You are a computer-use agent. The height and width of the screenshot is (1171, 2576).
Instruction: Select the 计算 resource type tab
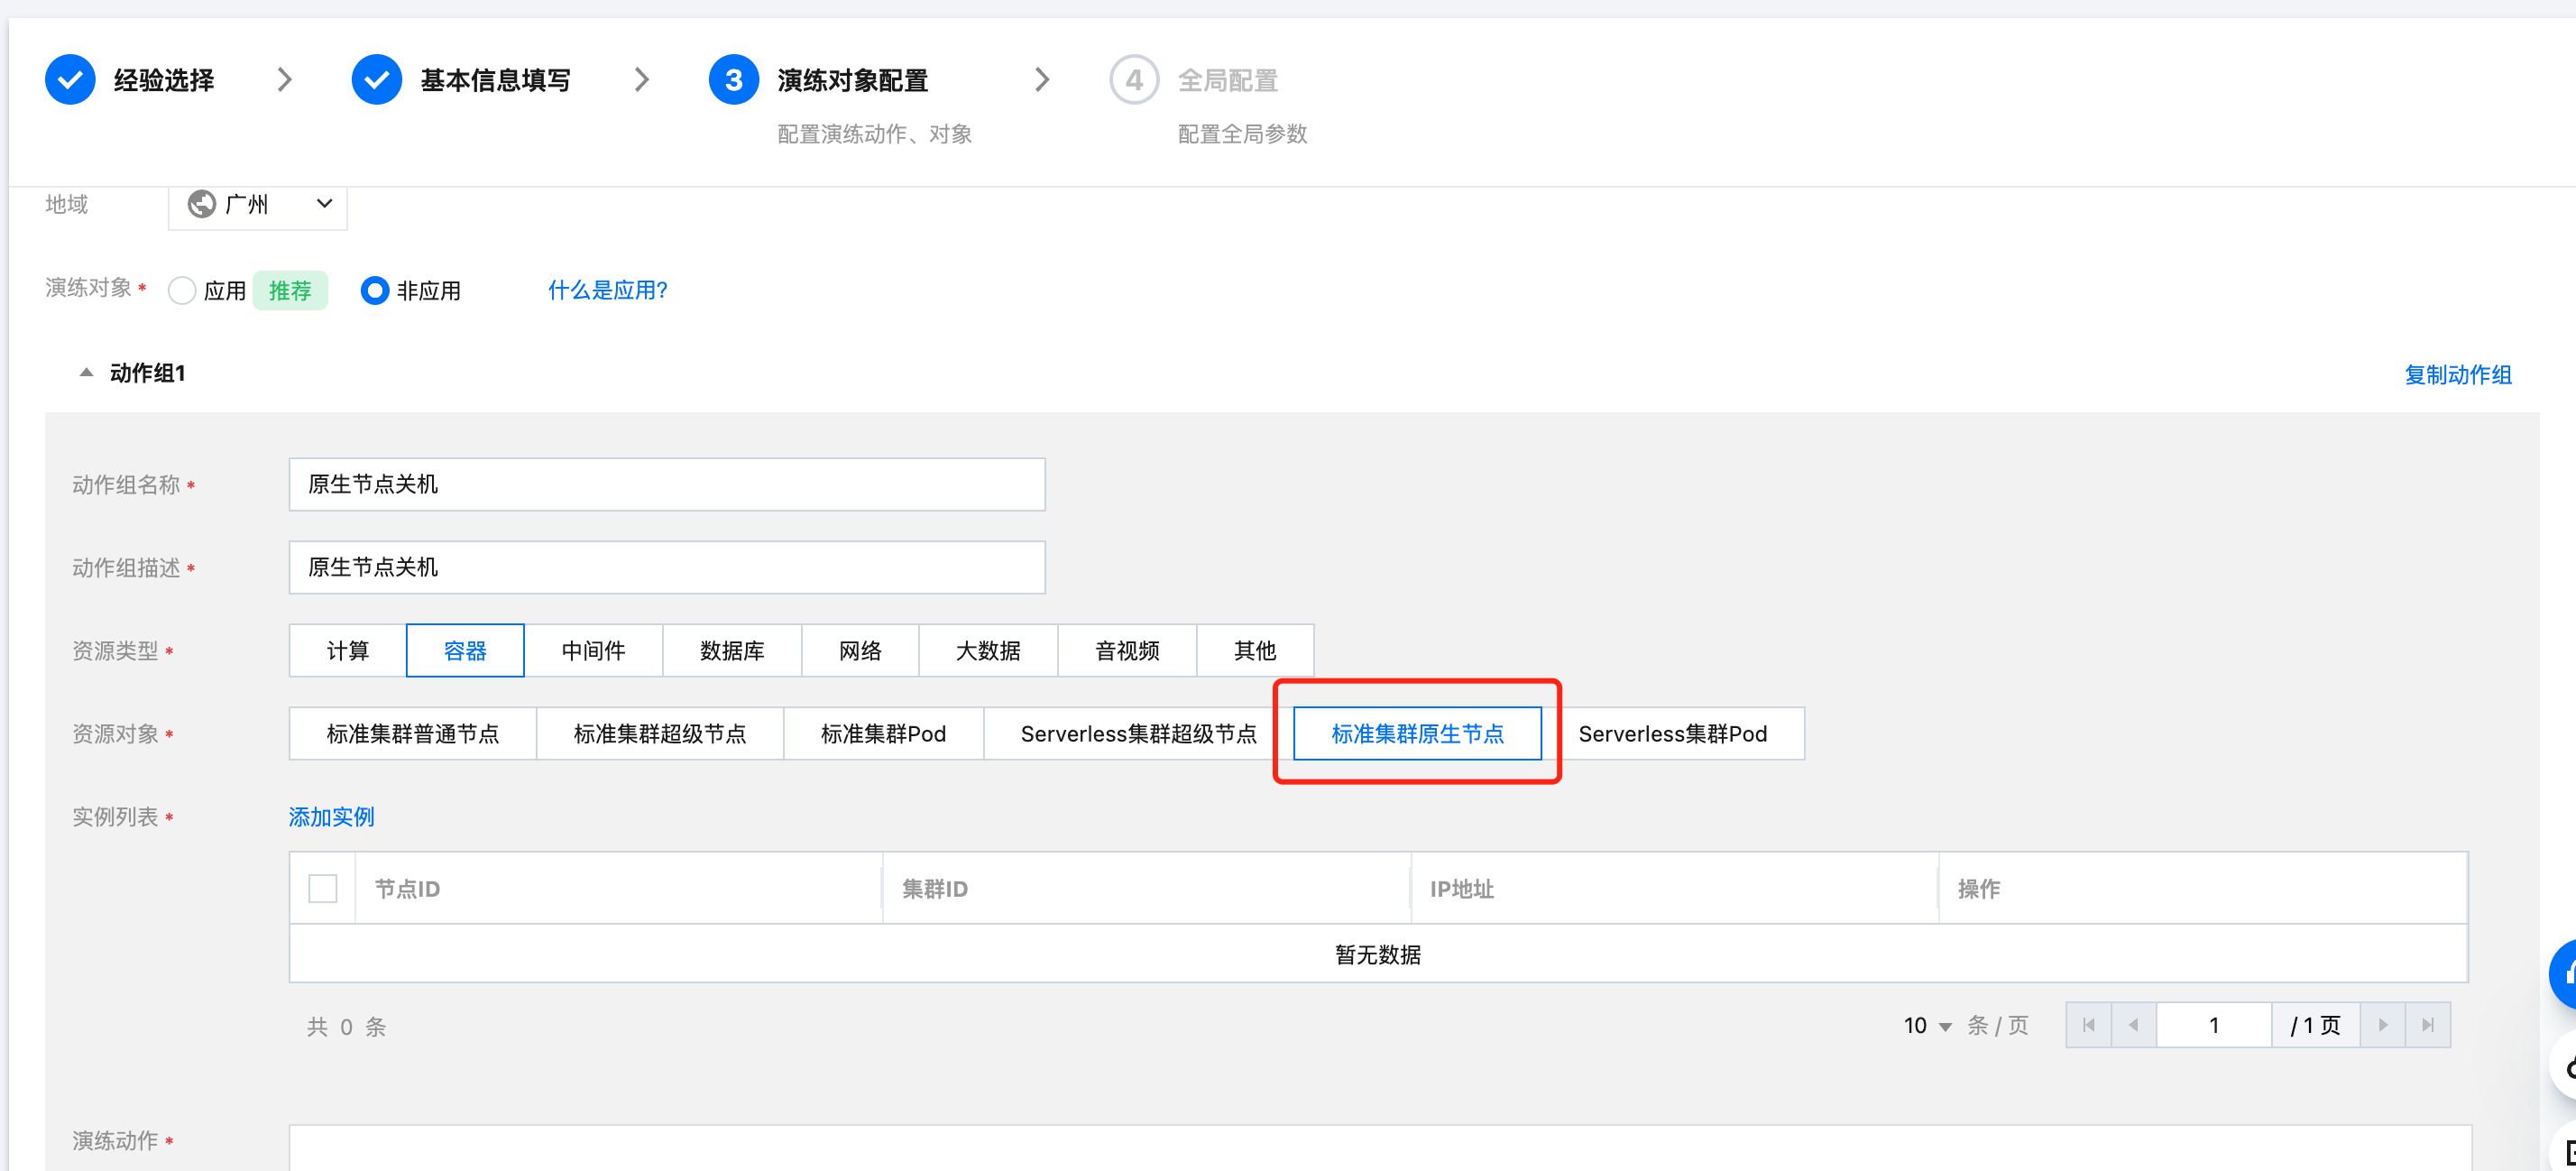point(347,651)
